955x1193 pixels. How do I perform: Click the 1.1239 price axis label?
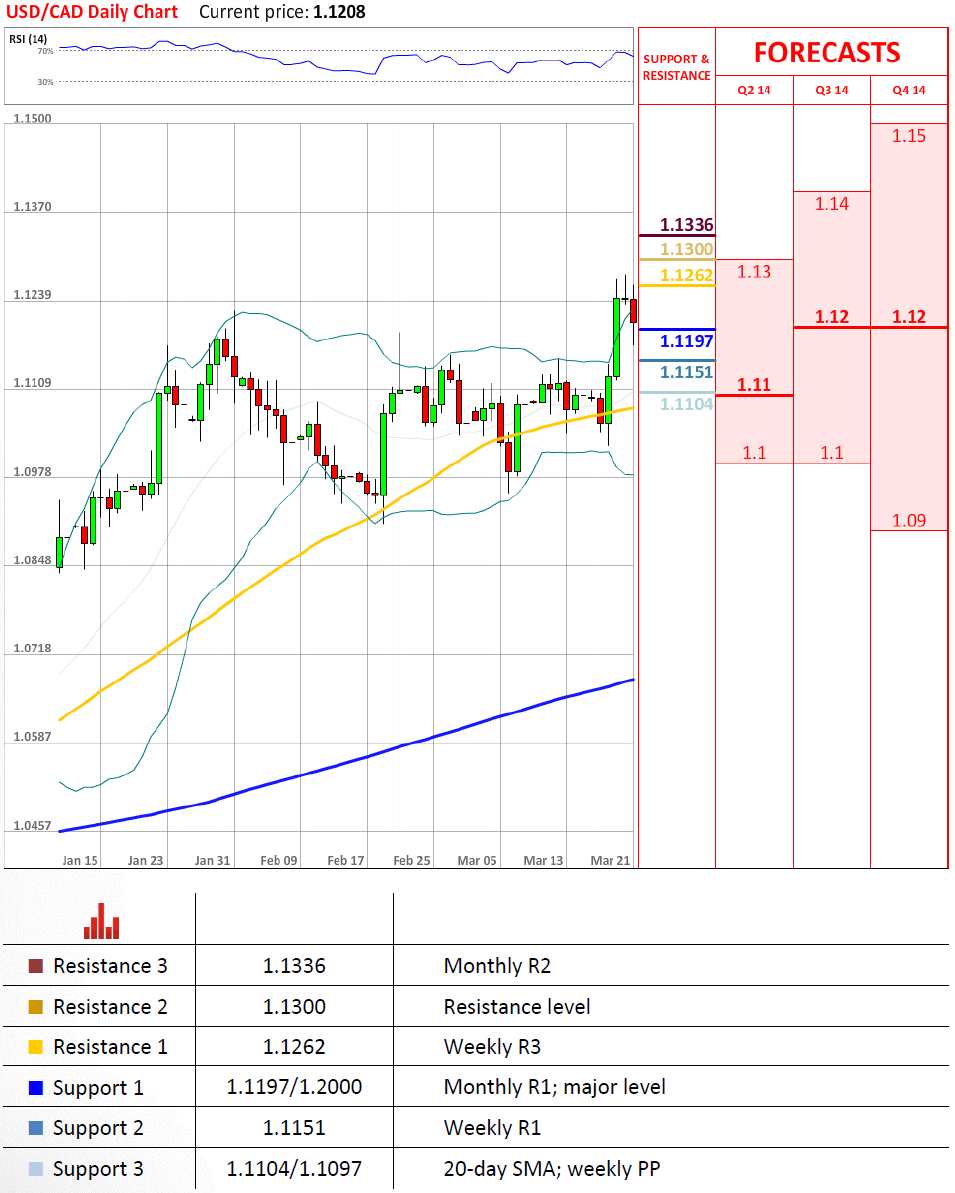tap(33, 295)
